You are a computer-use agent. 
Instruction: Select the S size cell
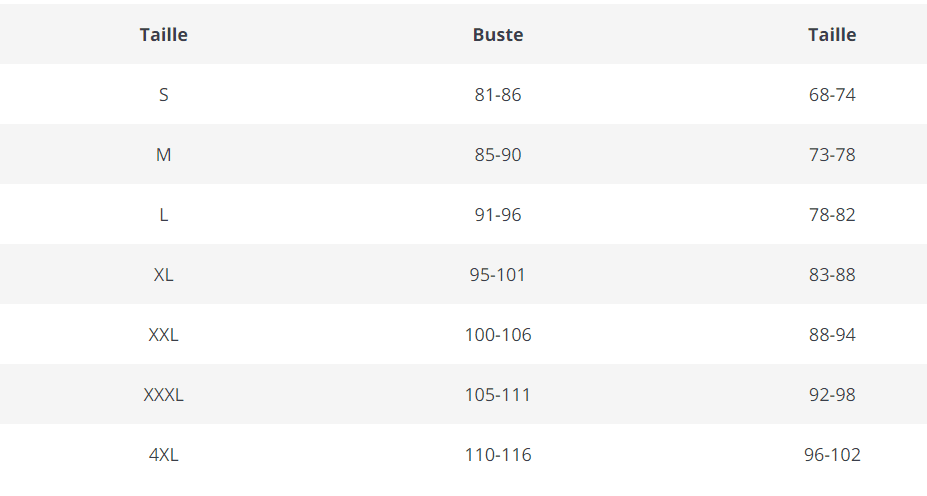tap(164, 95)
